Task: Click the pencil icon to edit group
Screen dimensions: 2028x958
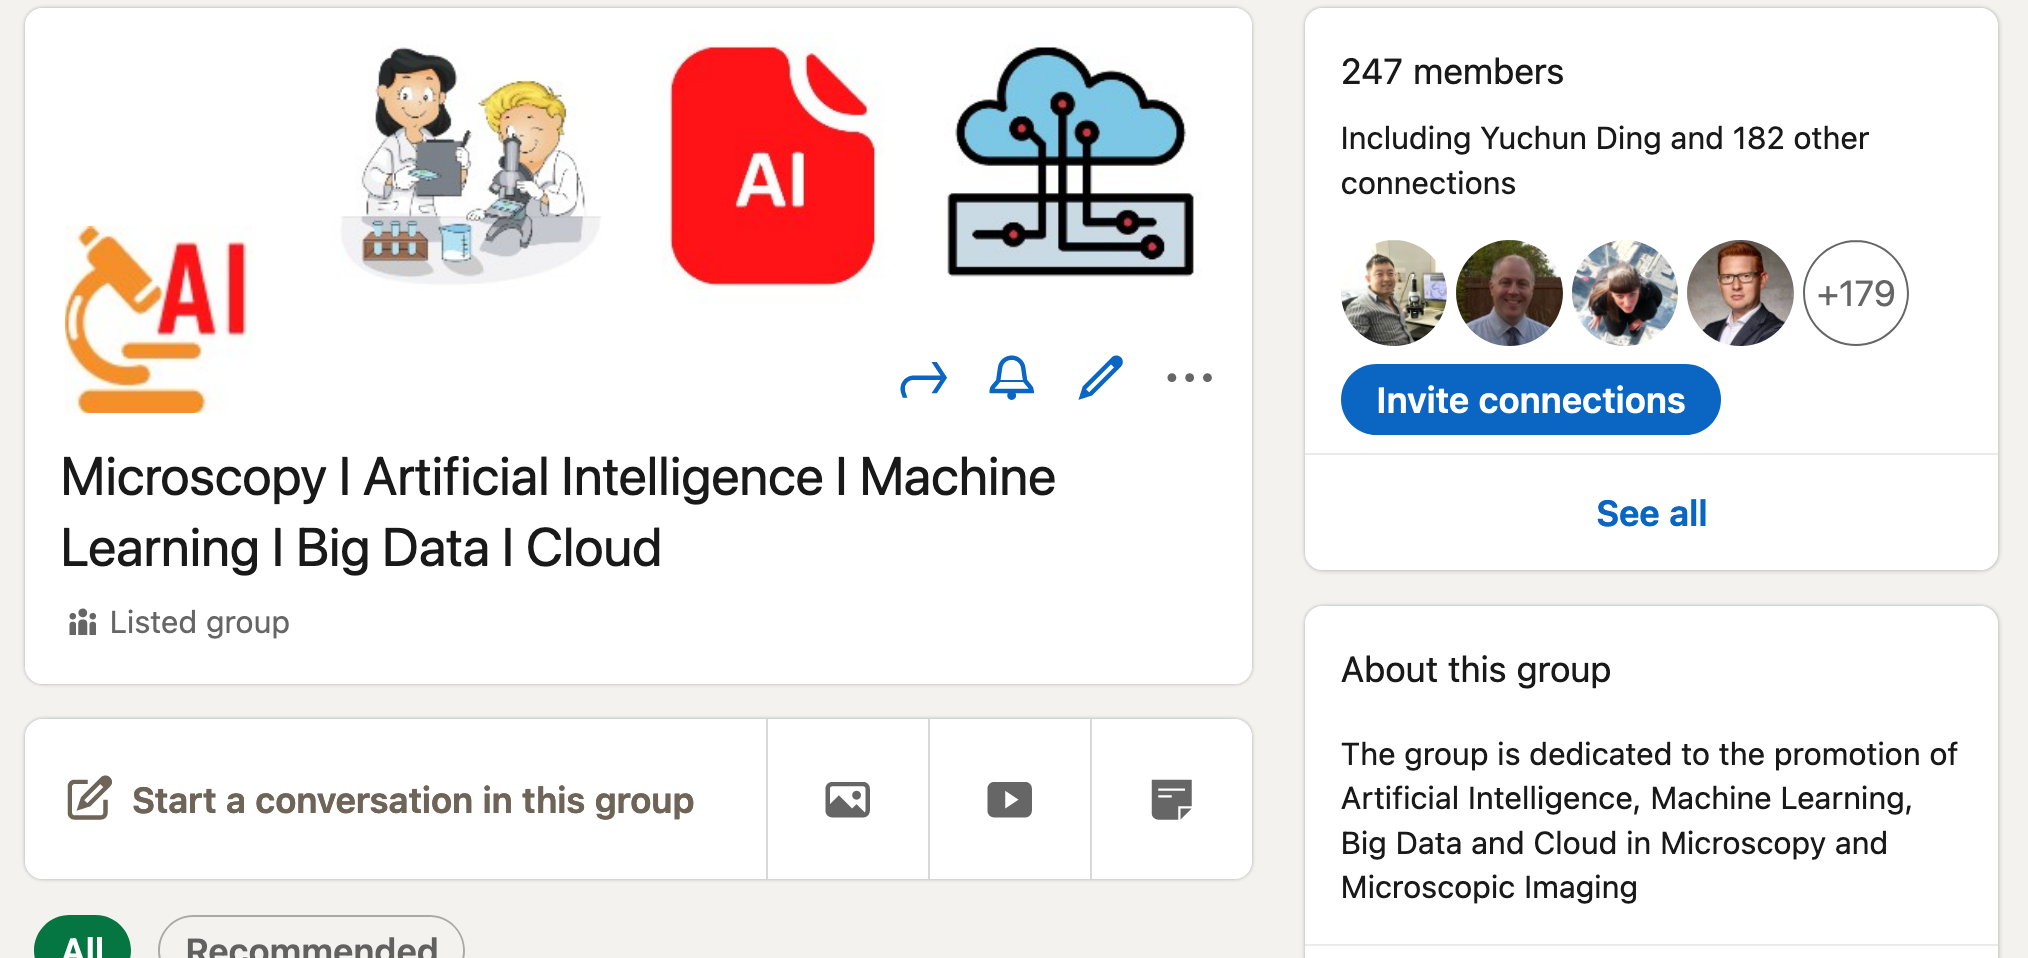Action: [1100, 378]
